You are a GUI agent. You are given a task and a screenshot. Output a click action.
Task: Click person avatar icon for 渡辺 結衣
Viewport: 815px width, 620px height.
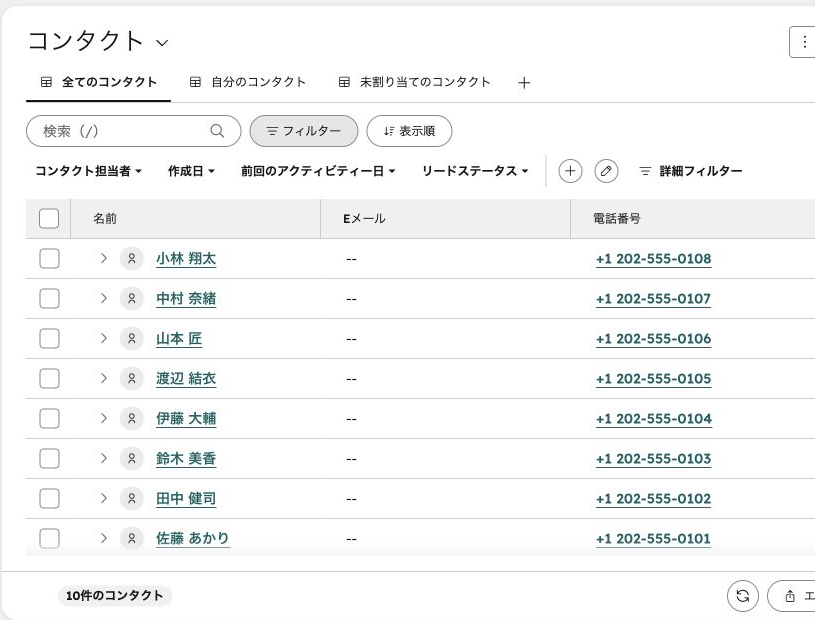(132, 378)
